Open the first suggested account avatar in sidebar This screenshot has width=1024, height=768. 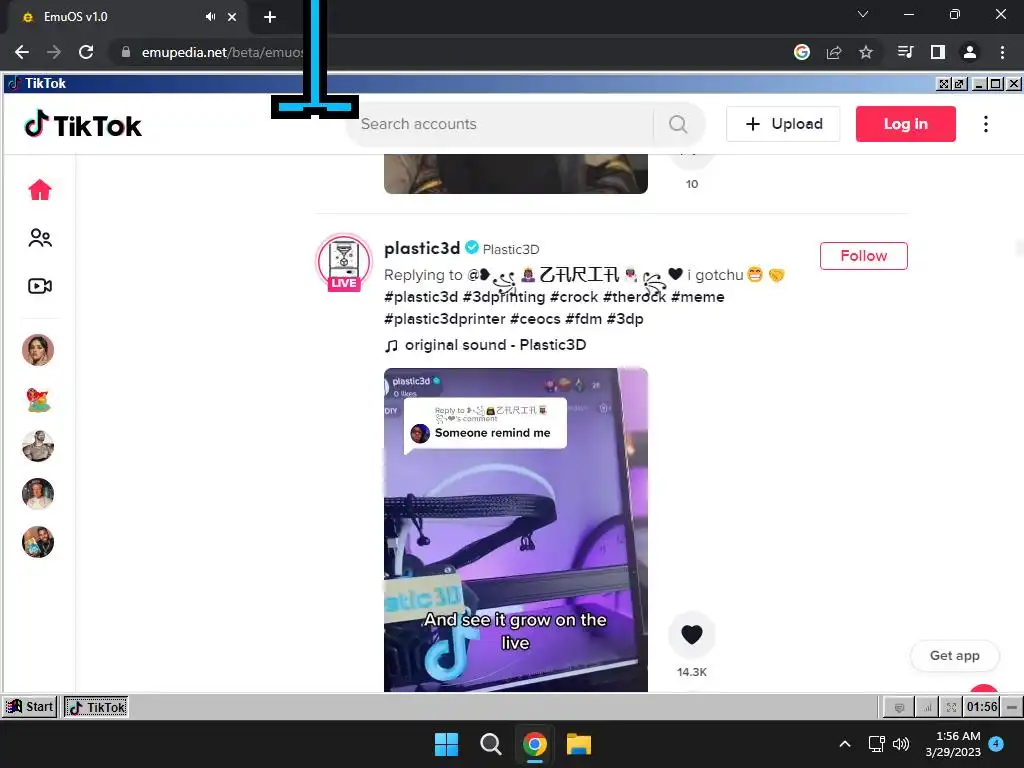coord(38,350)
